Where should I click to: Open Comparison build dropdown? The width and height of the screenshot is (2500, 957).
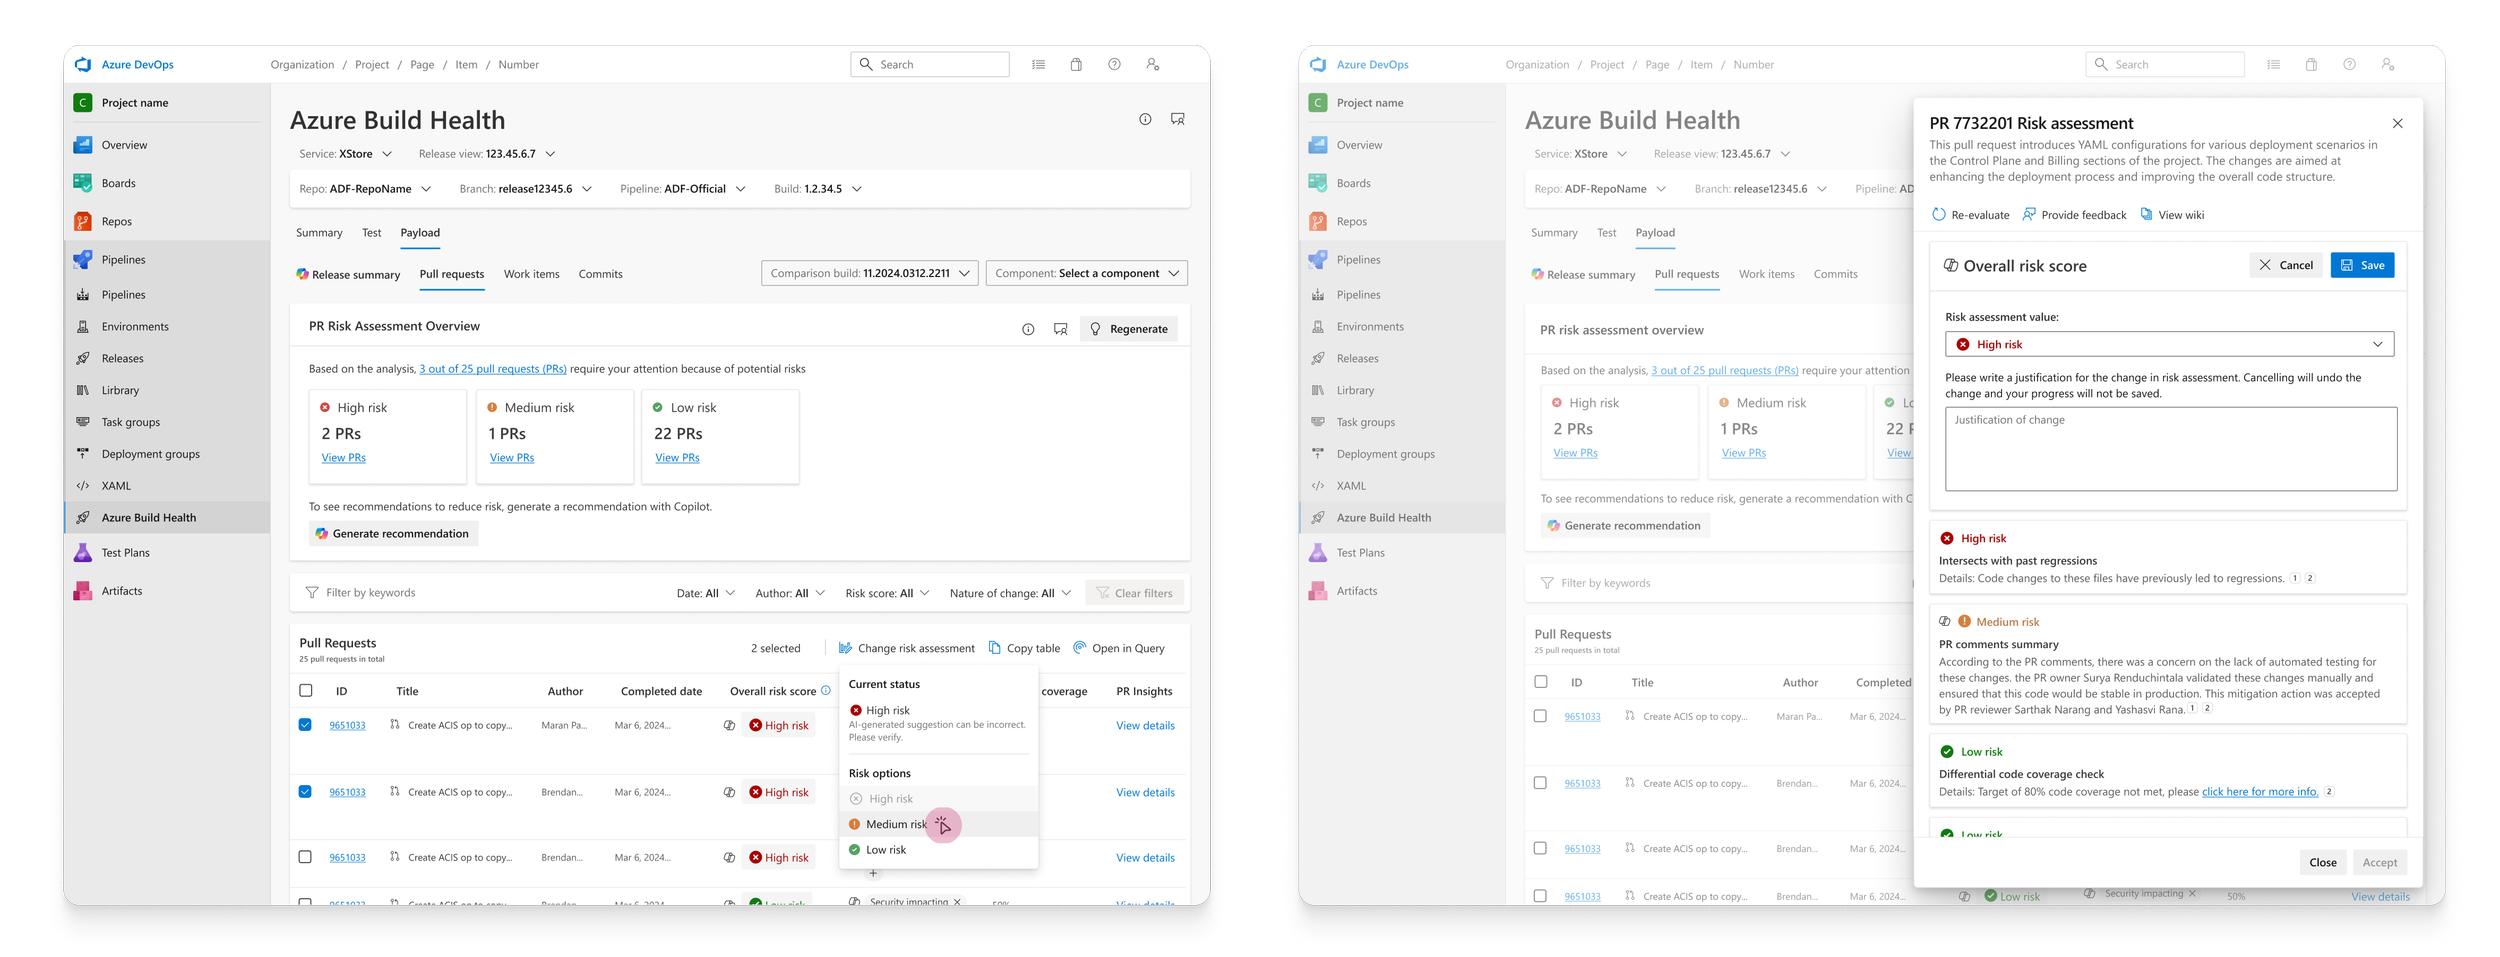click(x=869, y=273)
